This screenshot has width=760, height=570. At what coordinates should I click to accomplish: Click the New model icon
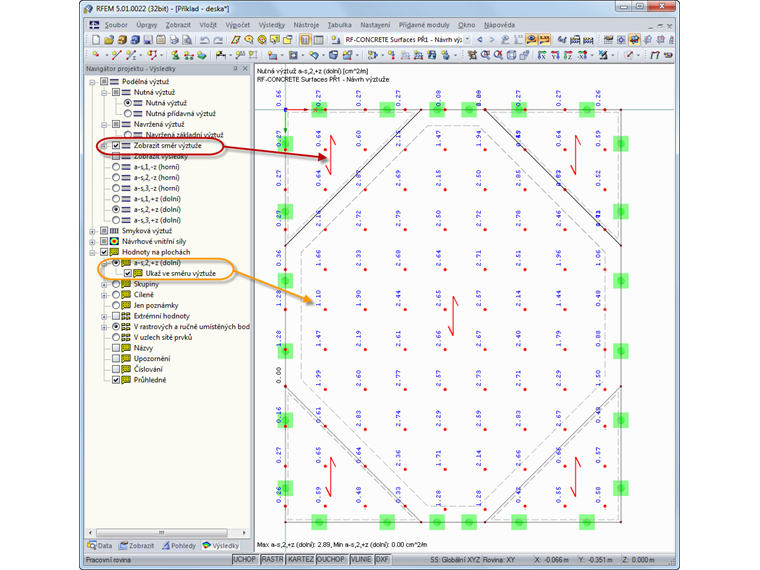96,40
